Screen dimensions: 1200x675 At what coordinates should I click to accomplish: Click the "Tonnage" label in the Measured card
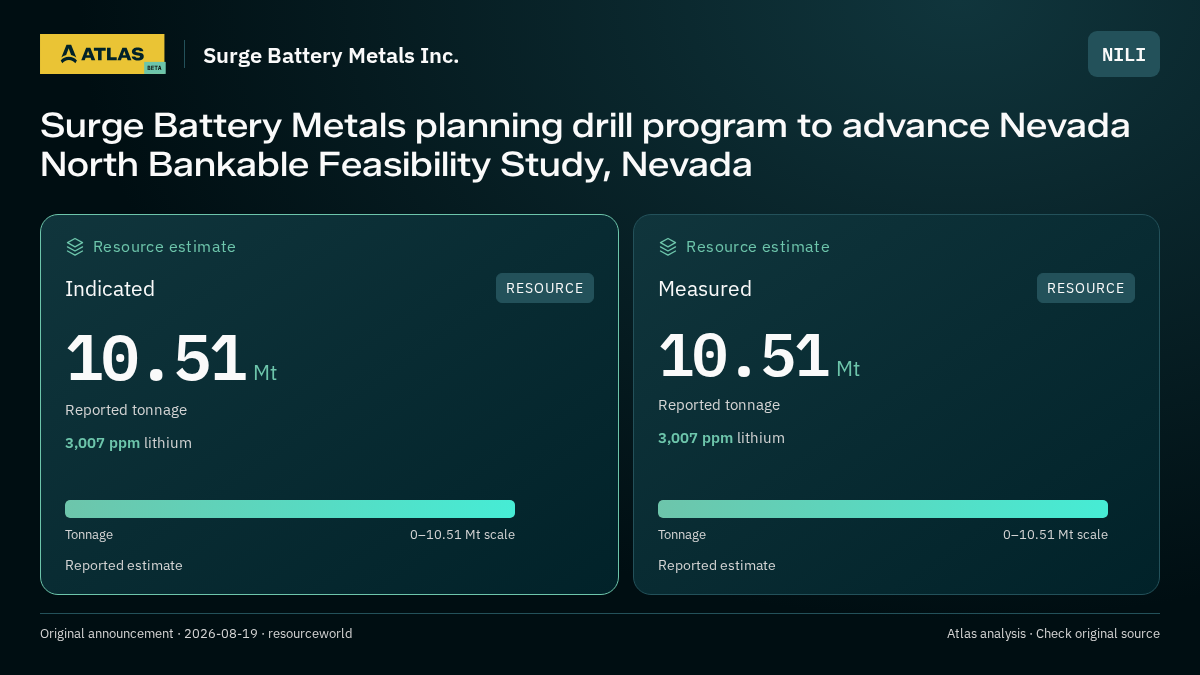[682, 535]
